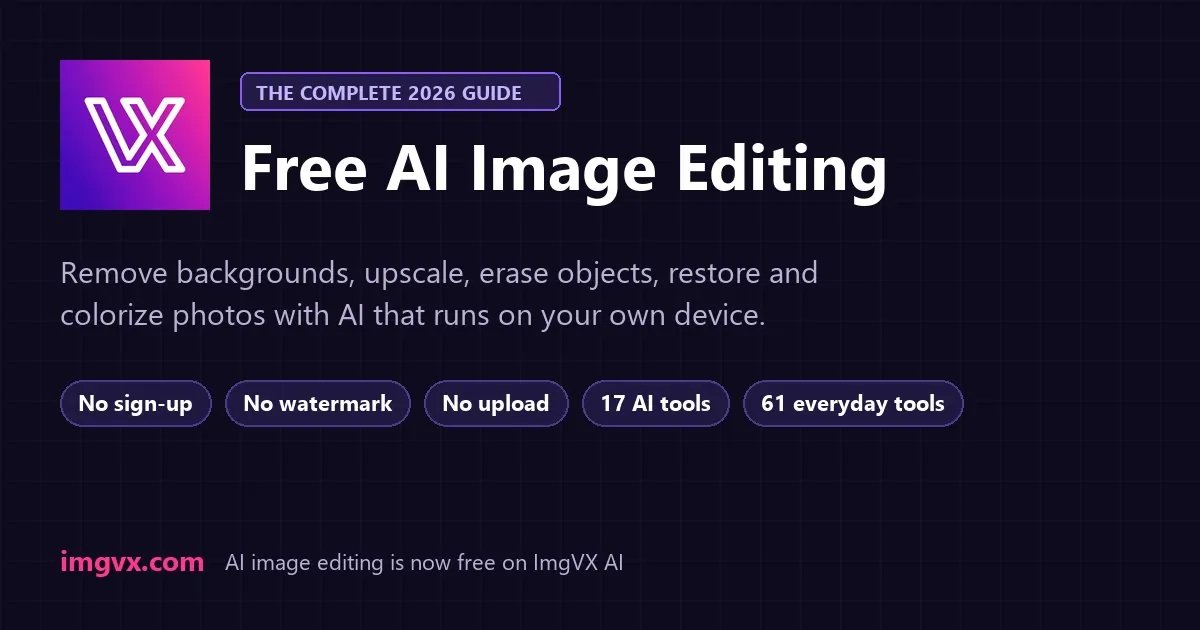Click the 'colorize photos with AI' text line
1200x630 pixels.
click(413, 315)
